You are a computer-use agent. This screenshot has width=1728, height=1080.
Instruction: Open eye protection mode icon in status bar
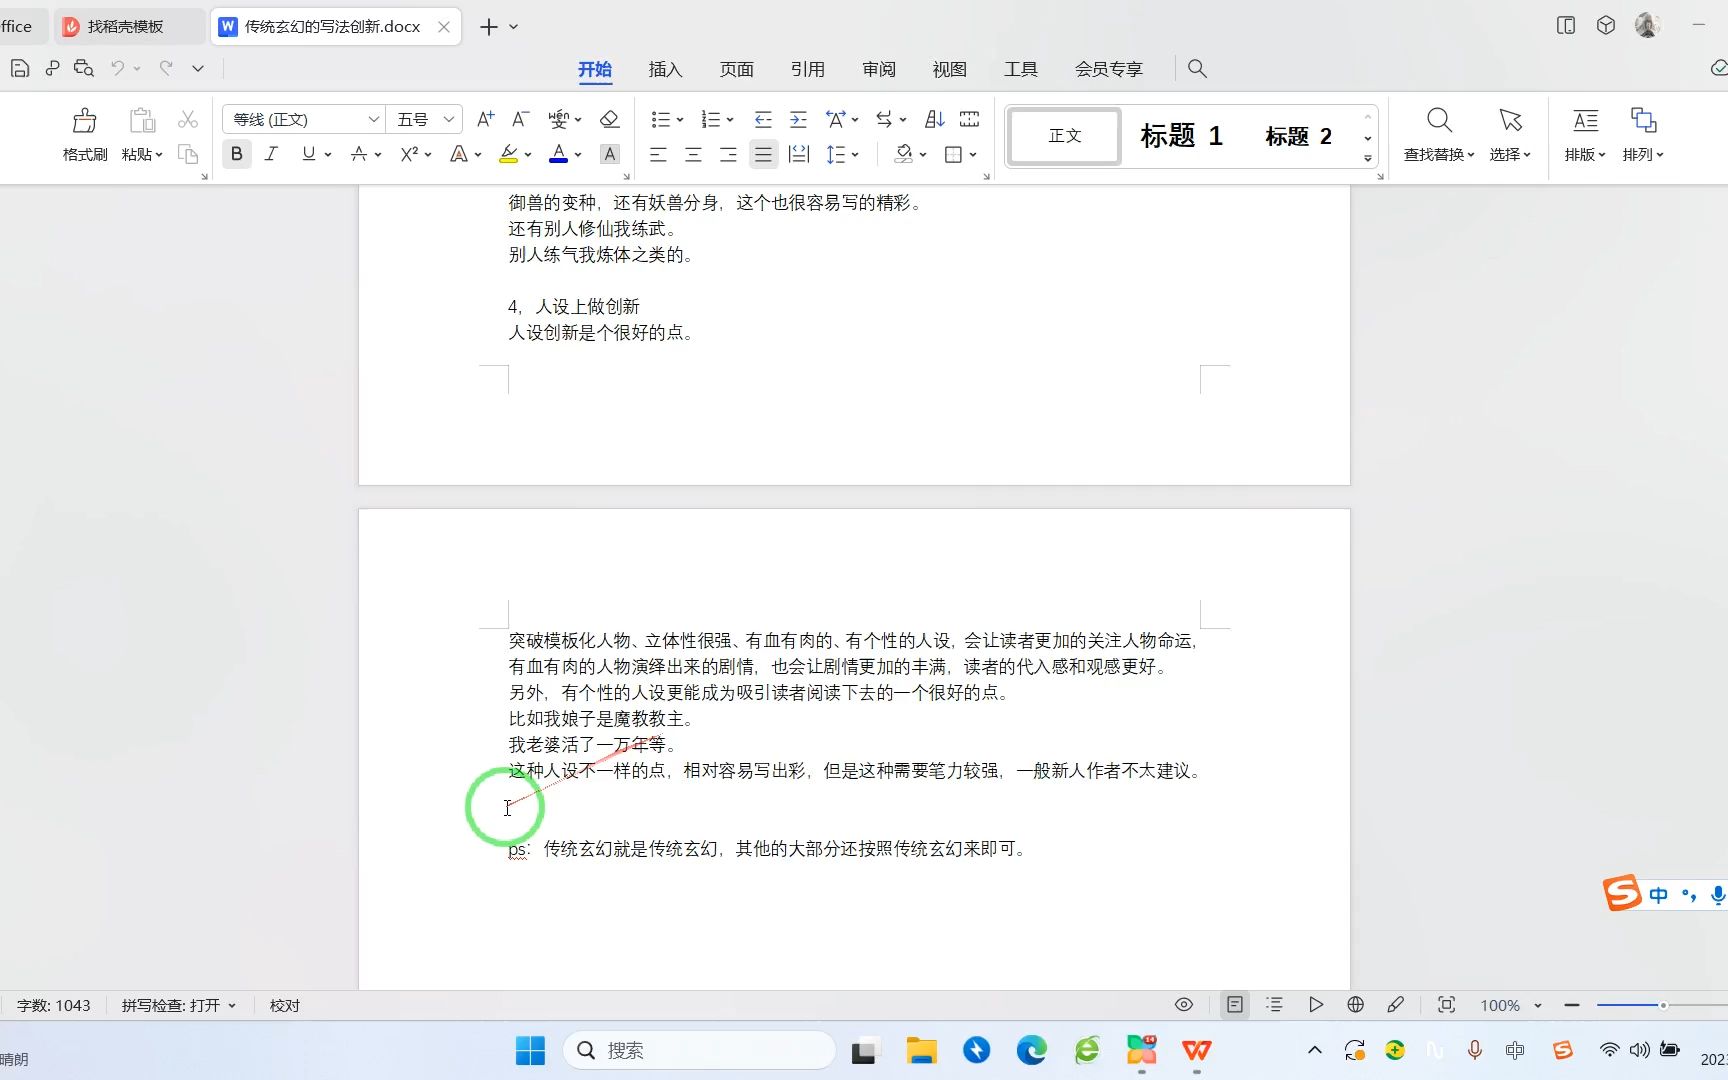click(x=1184, y=1005)
